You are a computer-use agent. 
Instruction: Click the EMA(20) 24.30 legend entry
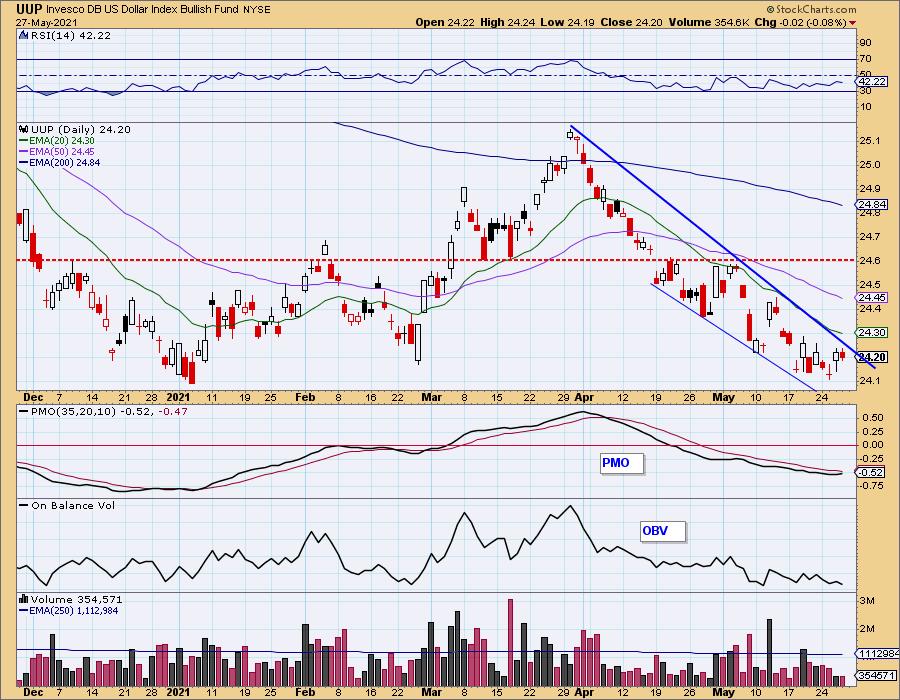tap(57, 141)
